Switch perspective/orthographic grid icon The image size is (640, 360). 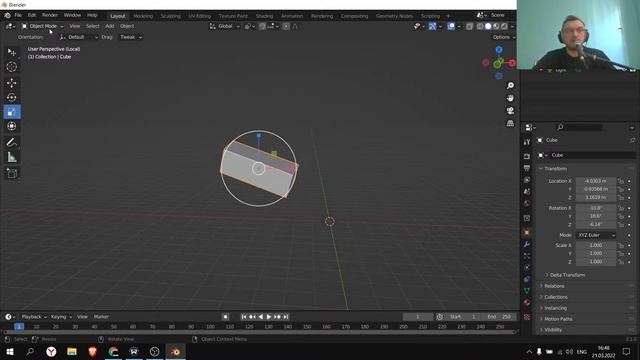(x=510, y=123)
